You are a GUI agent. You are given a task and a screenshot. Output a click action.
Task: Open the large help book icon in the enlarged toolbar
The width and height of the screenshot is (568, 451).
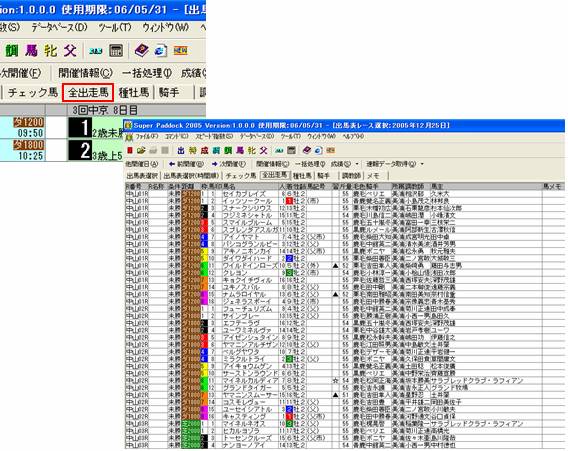[142, 51]
